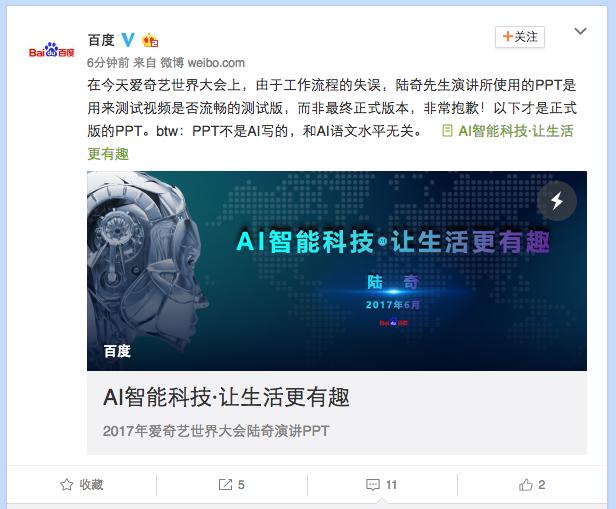Click the lightning bolt icon on the image
The image size is (616, 509).
pyautogui.click(x=557, y=201)
